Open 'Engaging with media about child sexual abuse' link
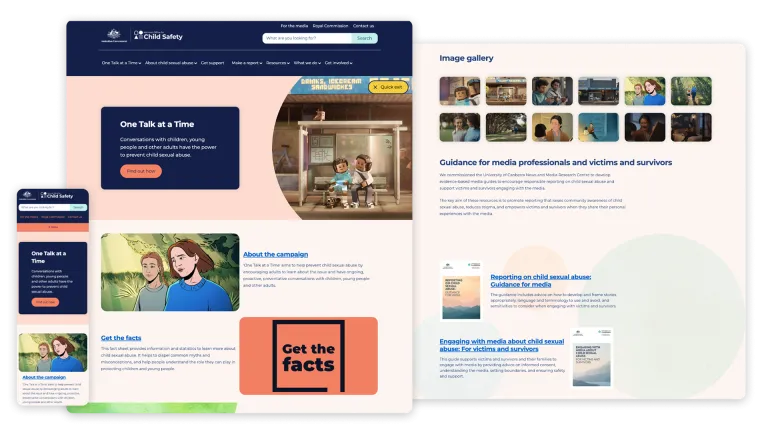The height and width of the screenshot is (432, 768). (x=502, y=345)
